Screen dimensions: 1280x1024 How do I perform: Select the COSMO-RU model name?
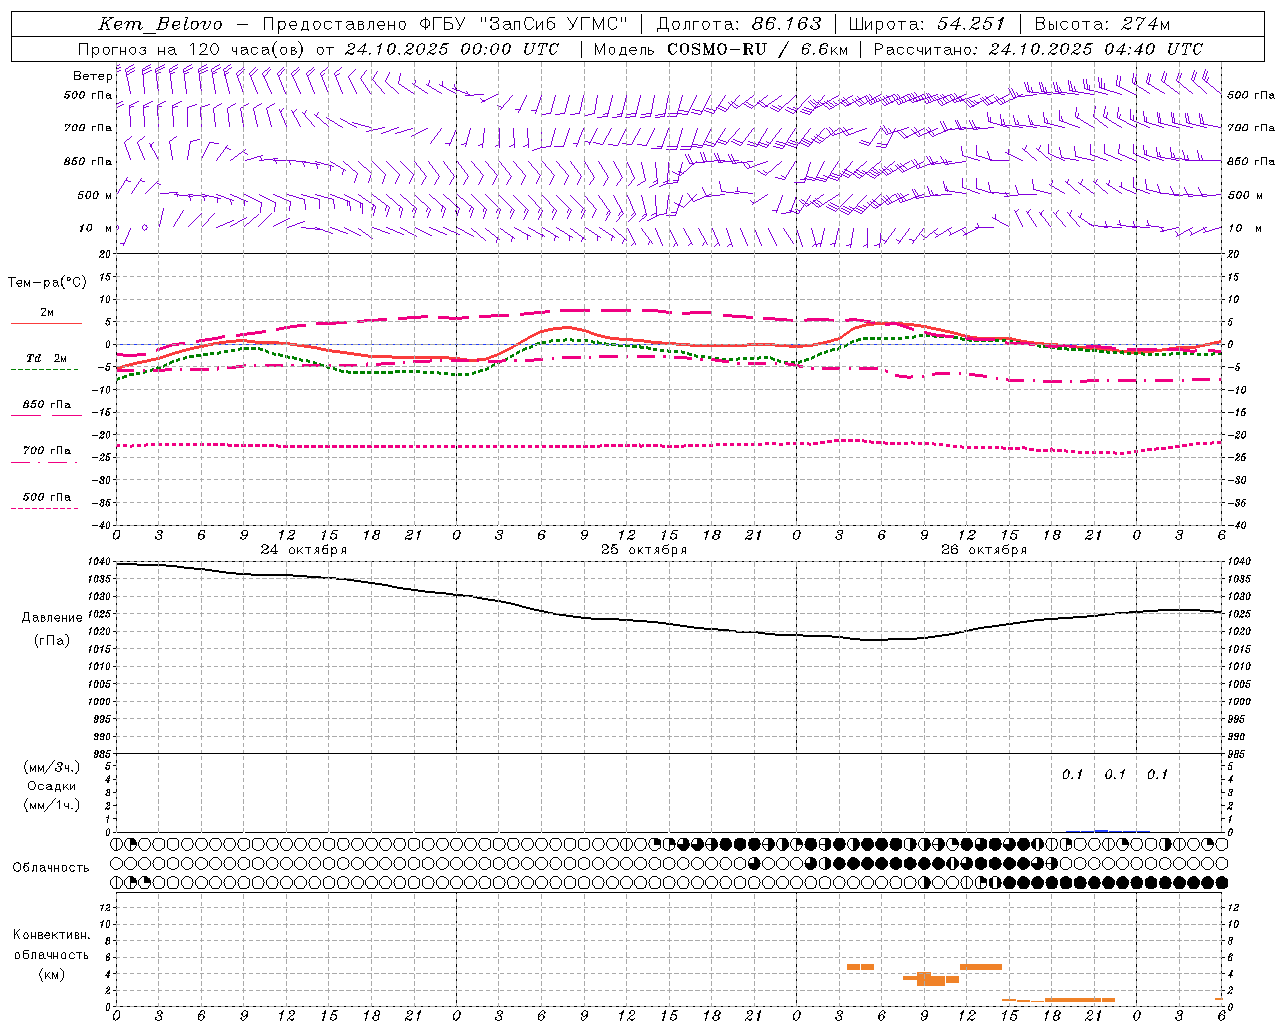click(717, 49)
